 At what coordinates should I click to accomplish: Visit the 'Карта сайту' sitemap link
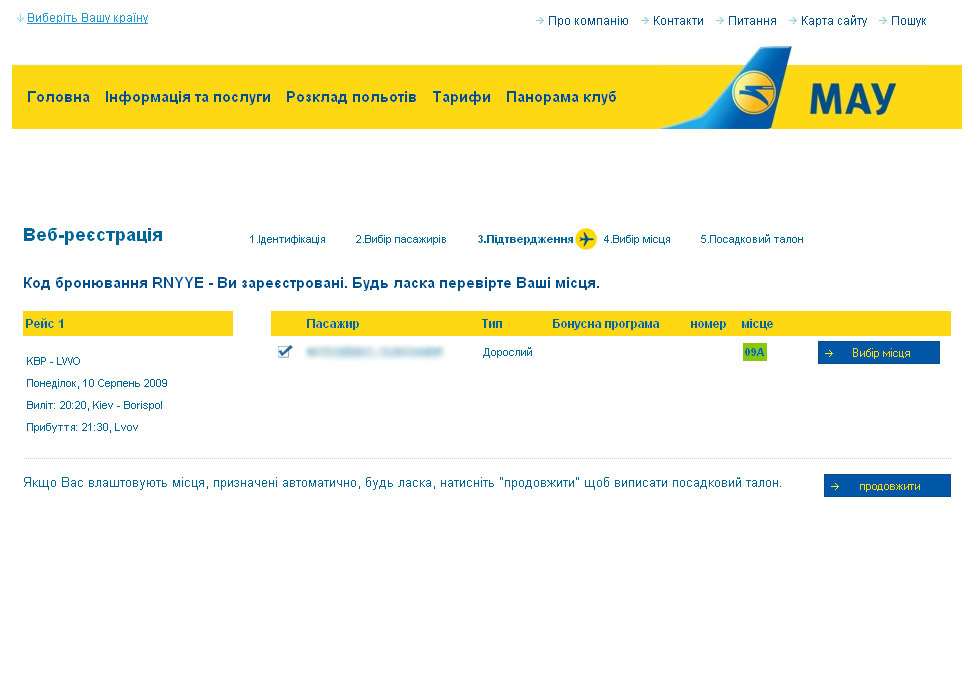tap(833, 21)
